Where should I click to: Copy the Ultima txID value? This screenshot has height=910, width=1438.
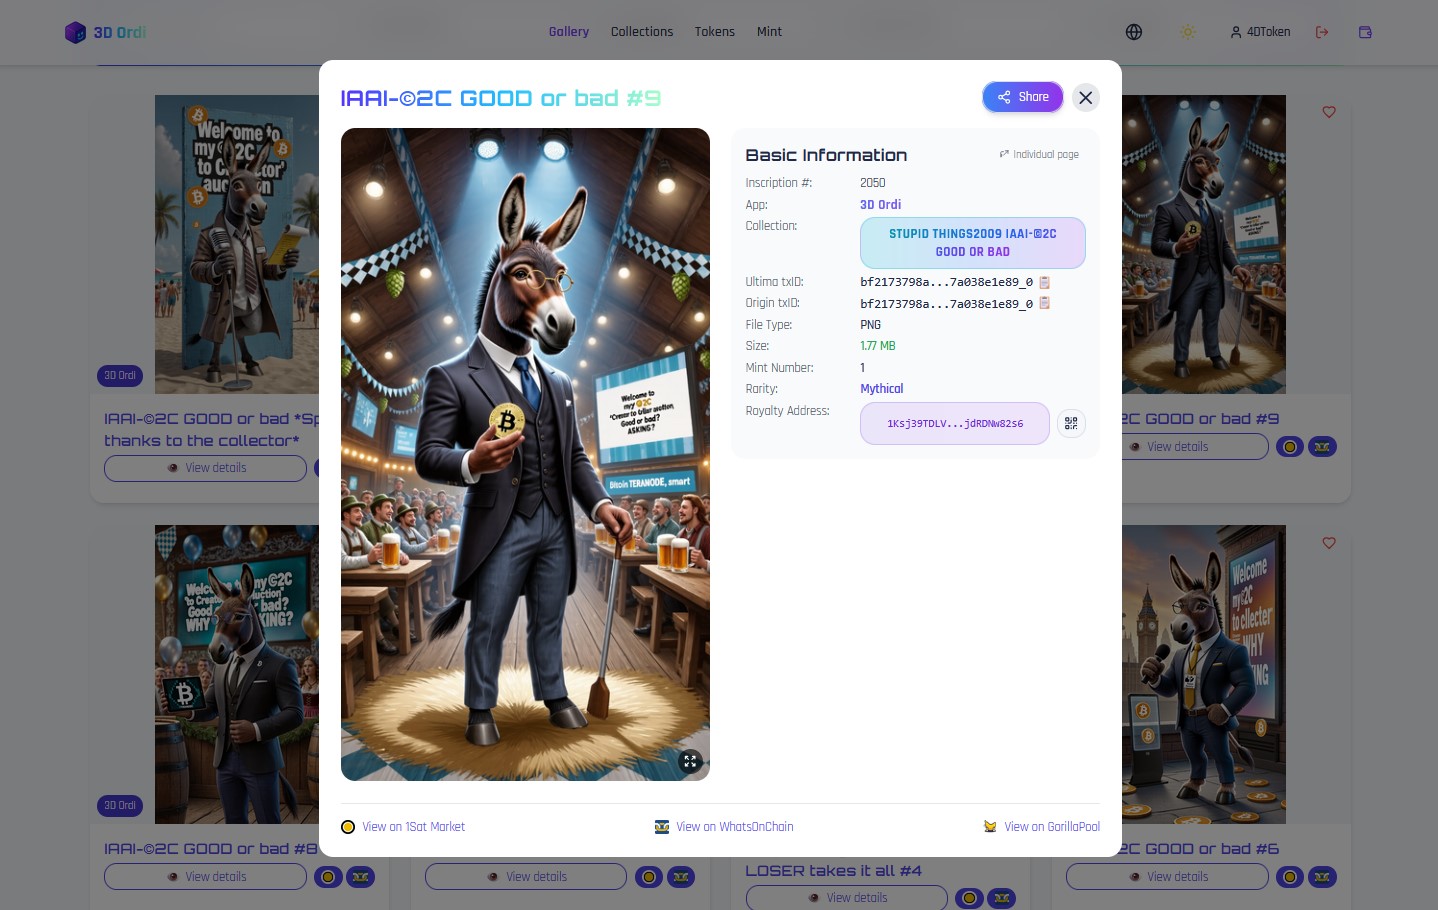[x=1044, y=282]
